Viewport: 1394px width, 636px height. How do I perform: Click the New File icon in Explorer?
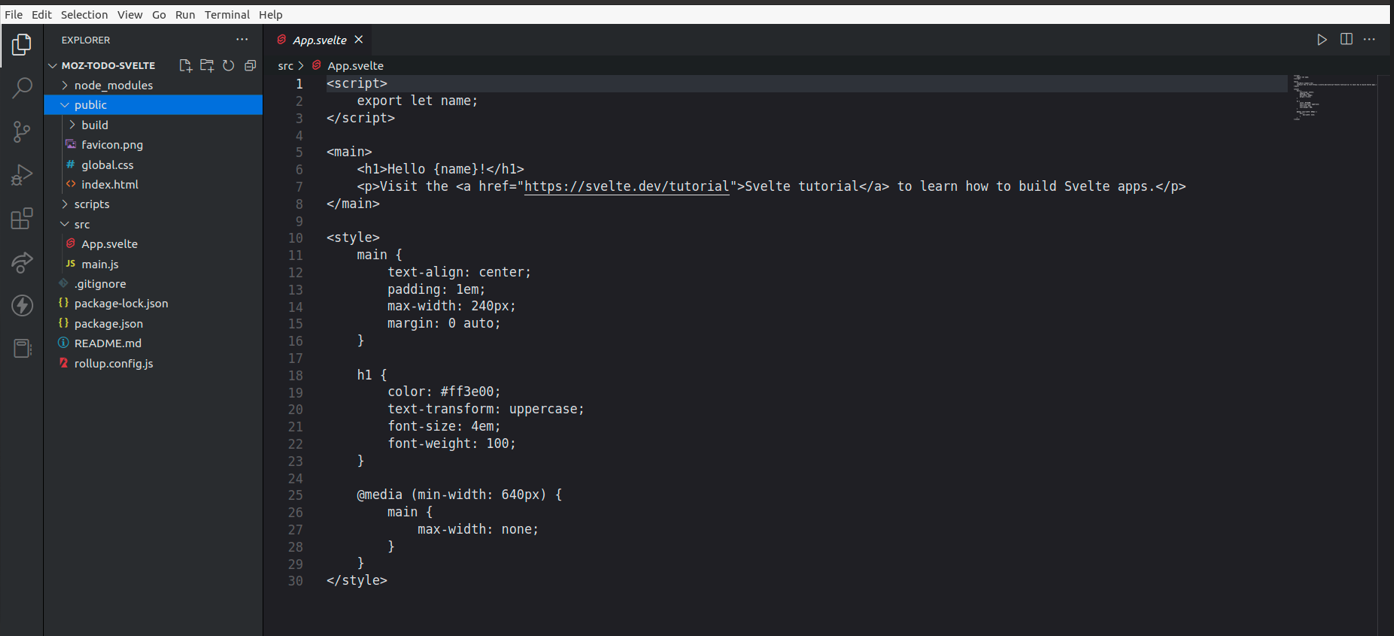(186, 66)
